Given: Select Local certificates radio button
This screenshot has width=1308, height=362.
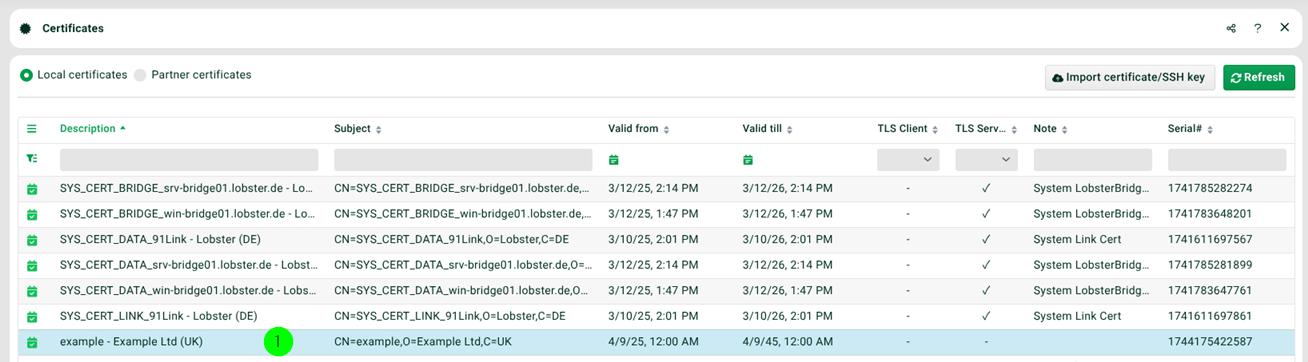Looking at the screenshot, I should coord(27,75).
